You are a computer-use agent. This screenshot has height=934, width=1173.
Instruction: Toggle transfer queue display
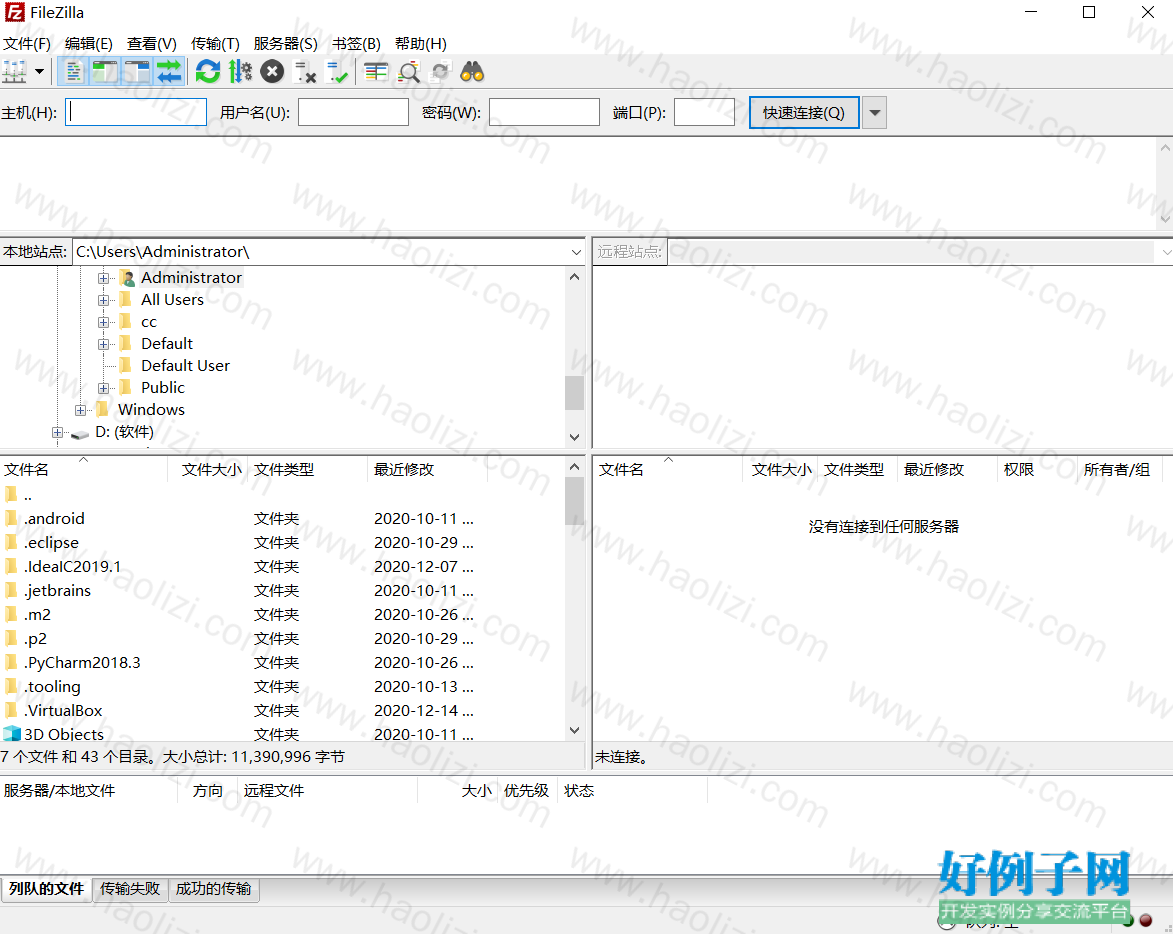169,72
